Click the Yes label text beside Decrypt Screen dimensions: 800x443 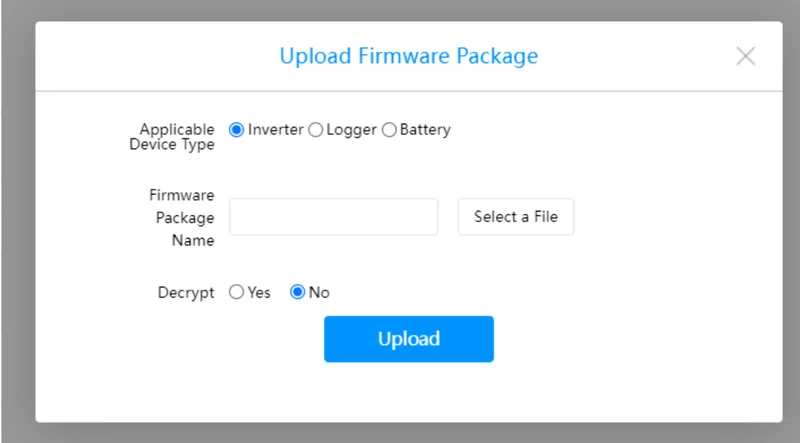coord(259,293)
